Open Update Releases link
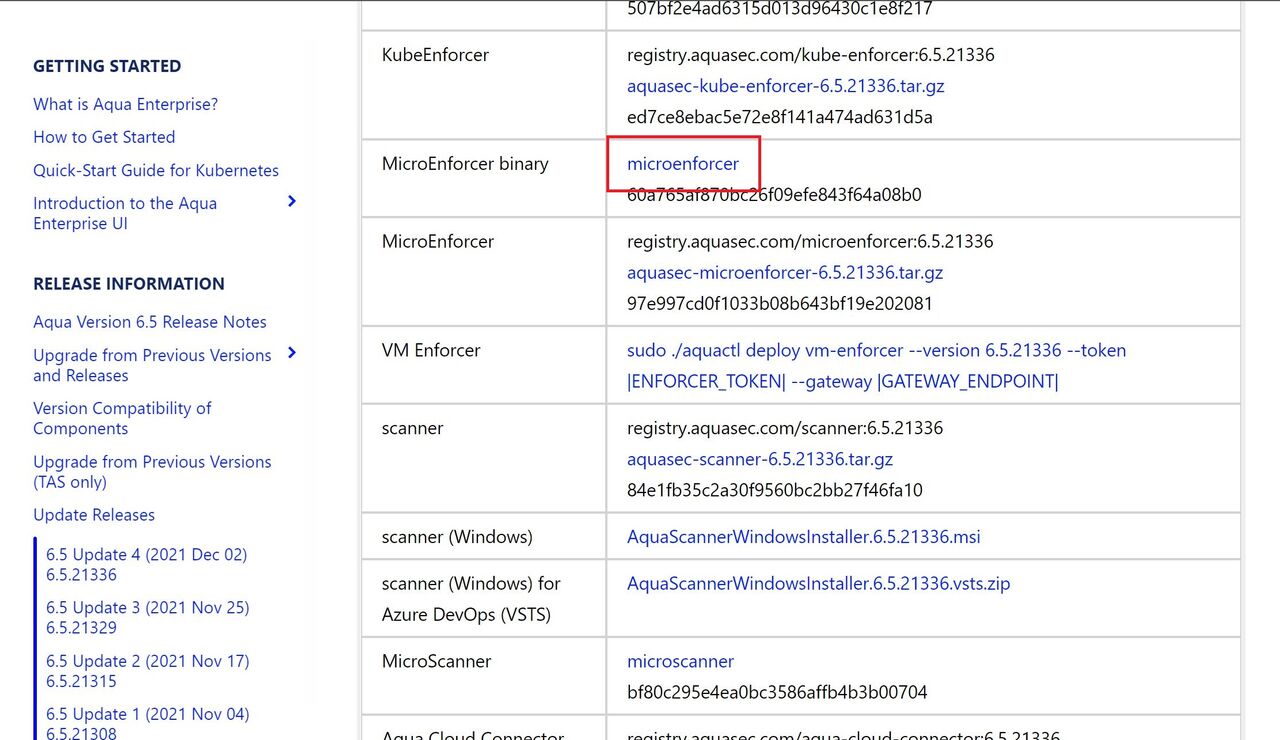This screenshot has width=1280, height=740. [x=94, y=515]
